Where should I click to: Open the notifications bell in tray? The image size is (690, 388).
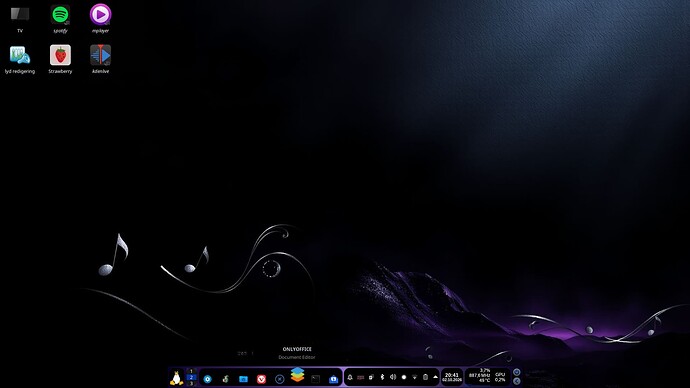[350, 377]
